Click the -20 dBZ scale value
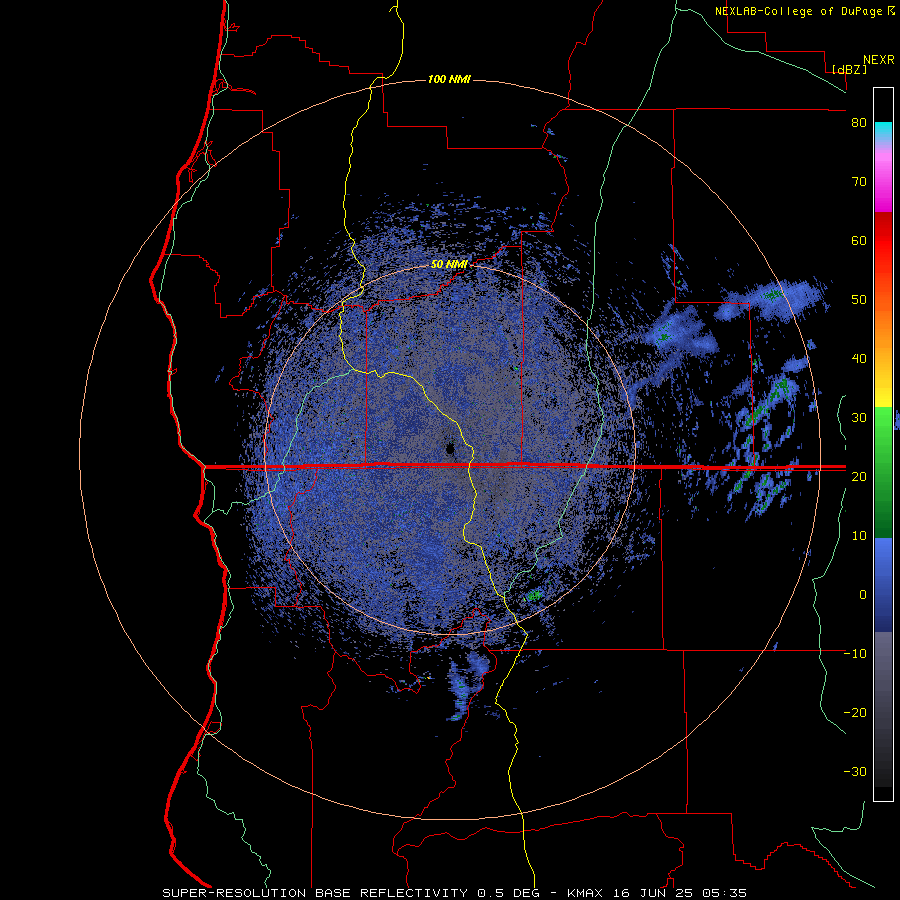Image resolution: width=900 pixels, height=900 pixels. pos(855,712)
